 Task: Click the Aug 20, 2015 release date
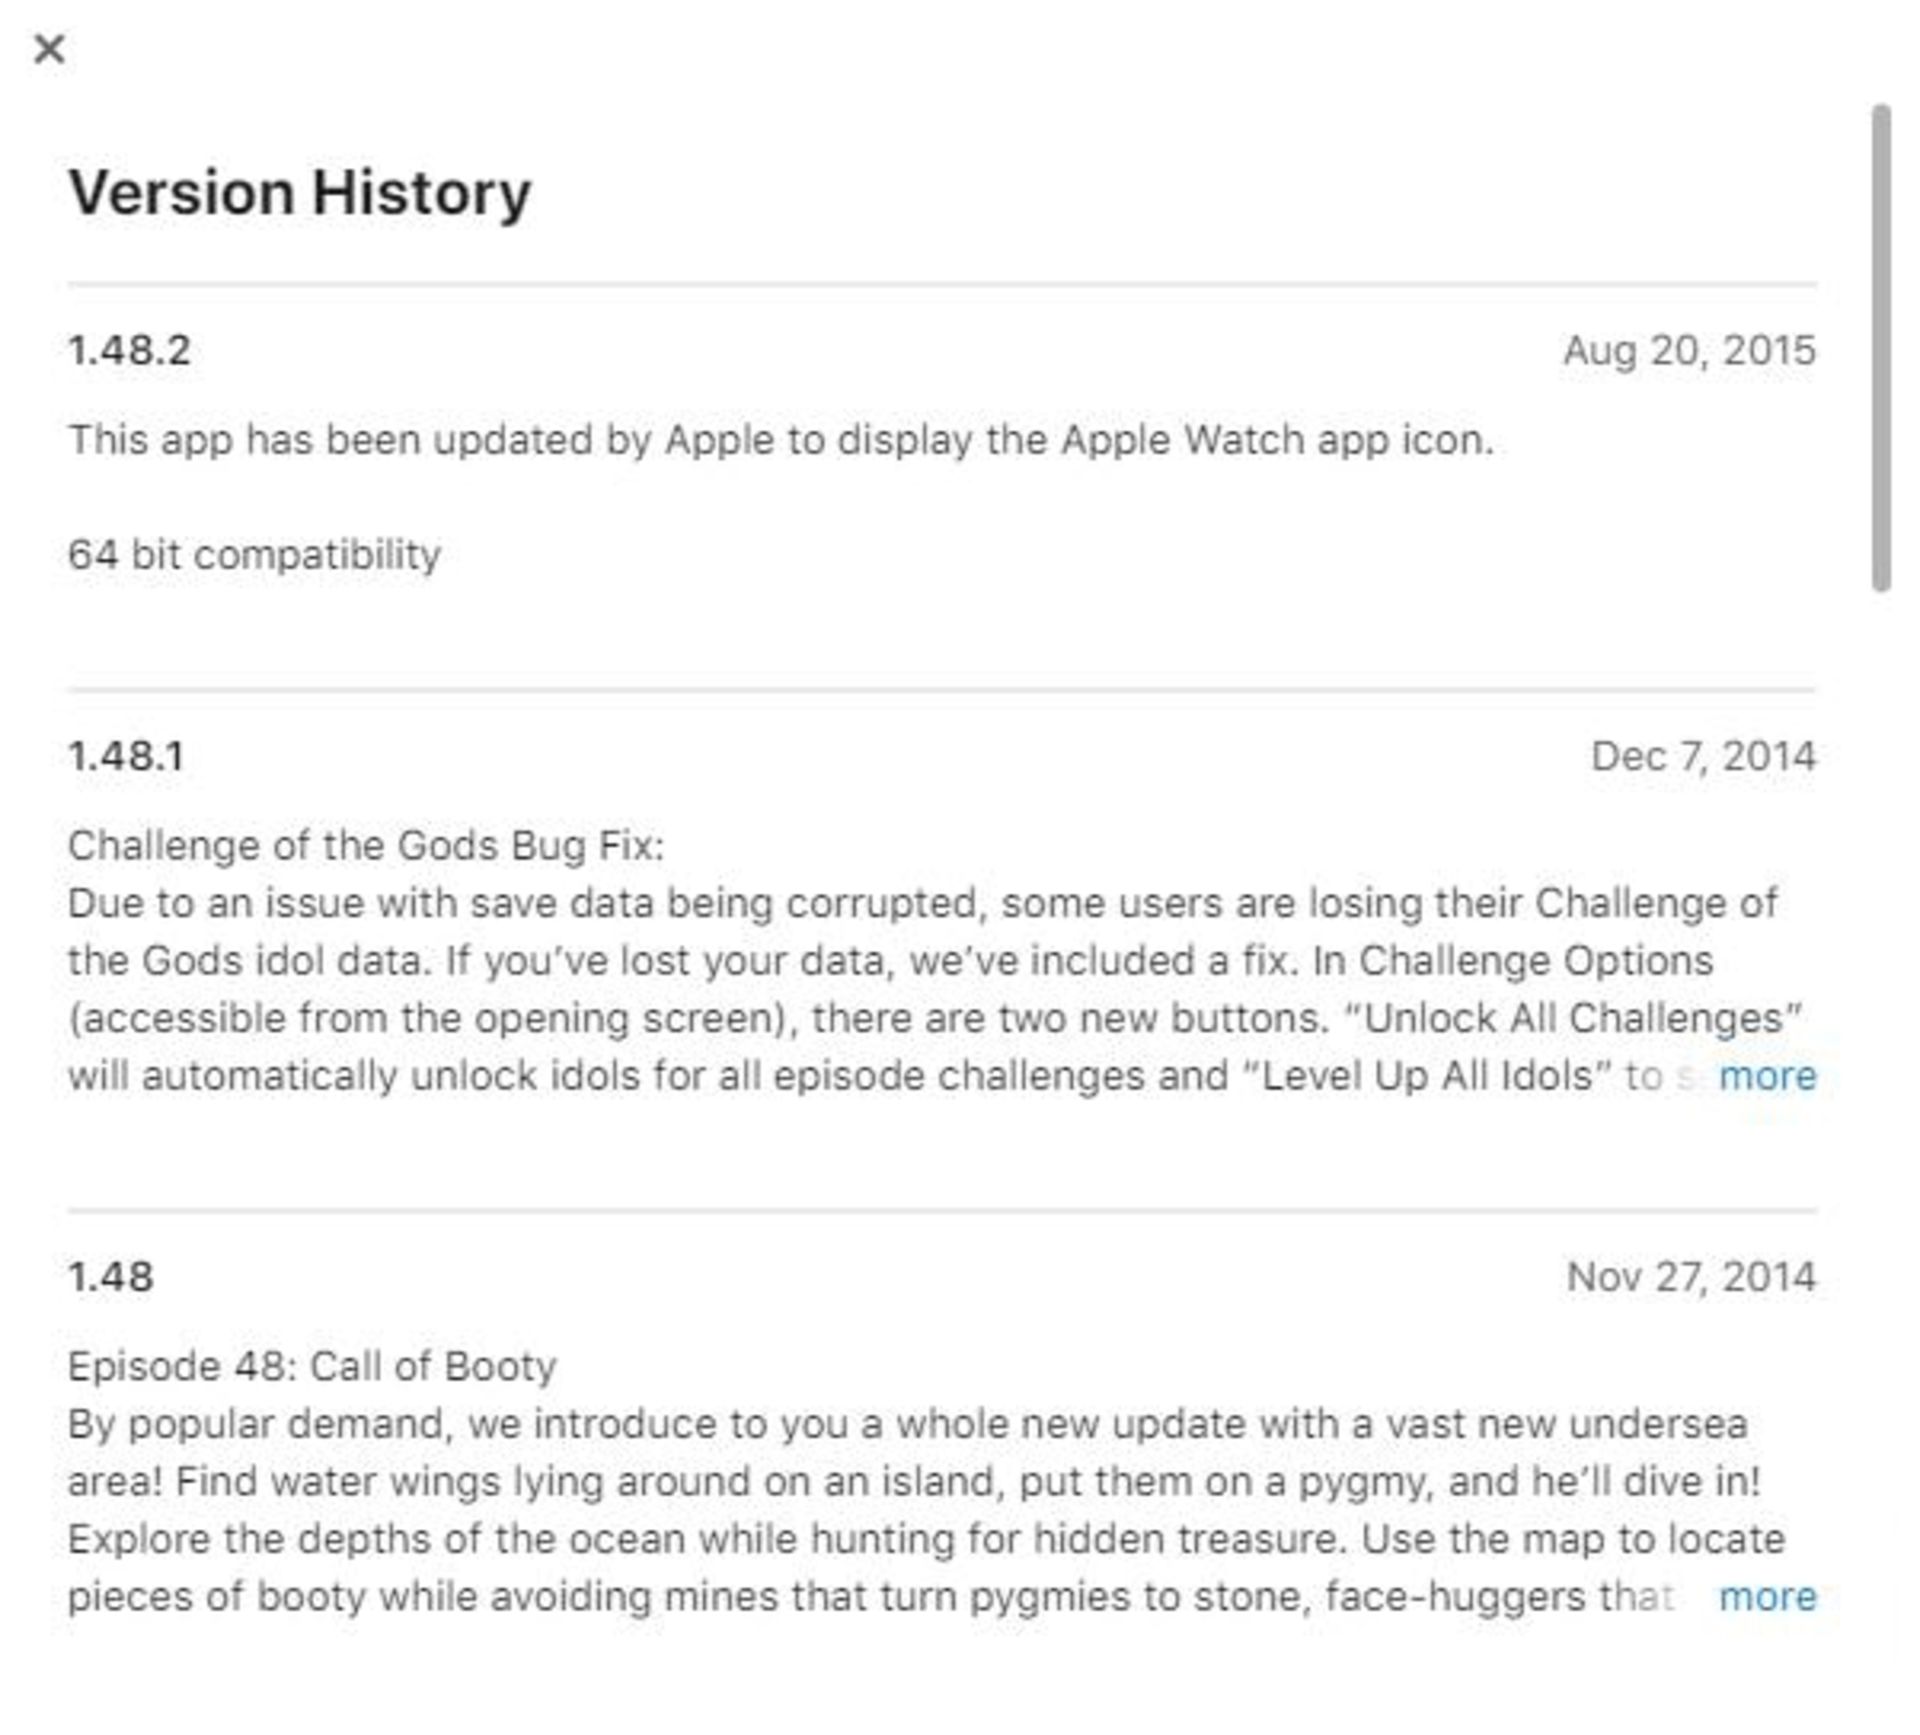[x=1689, y=351]
